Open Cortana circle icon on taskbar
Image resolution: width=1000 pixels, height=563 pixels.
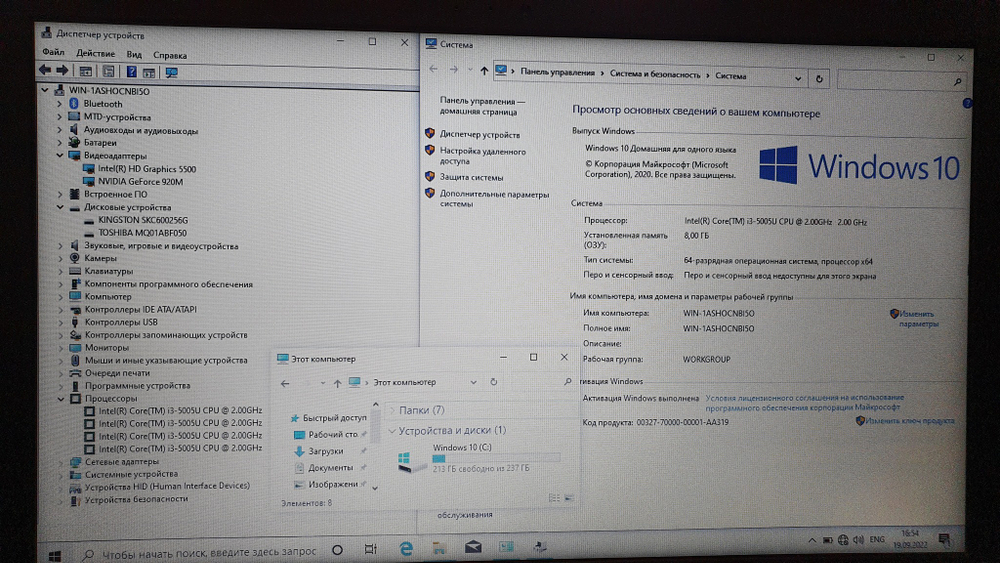[x=338, y=550]
